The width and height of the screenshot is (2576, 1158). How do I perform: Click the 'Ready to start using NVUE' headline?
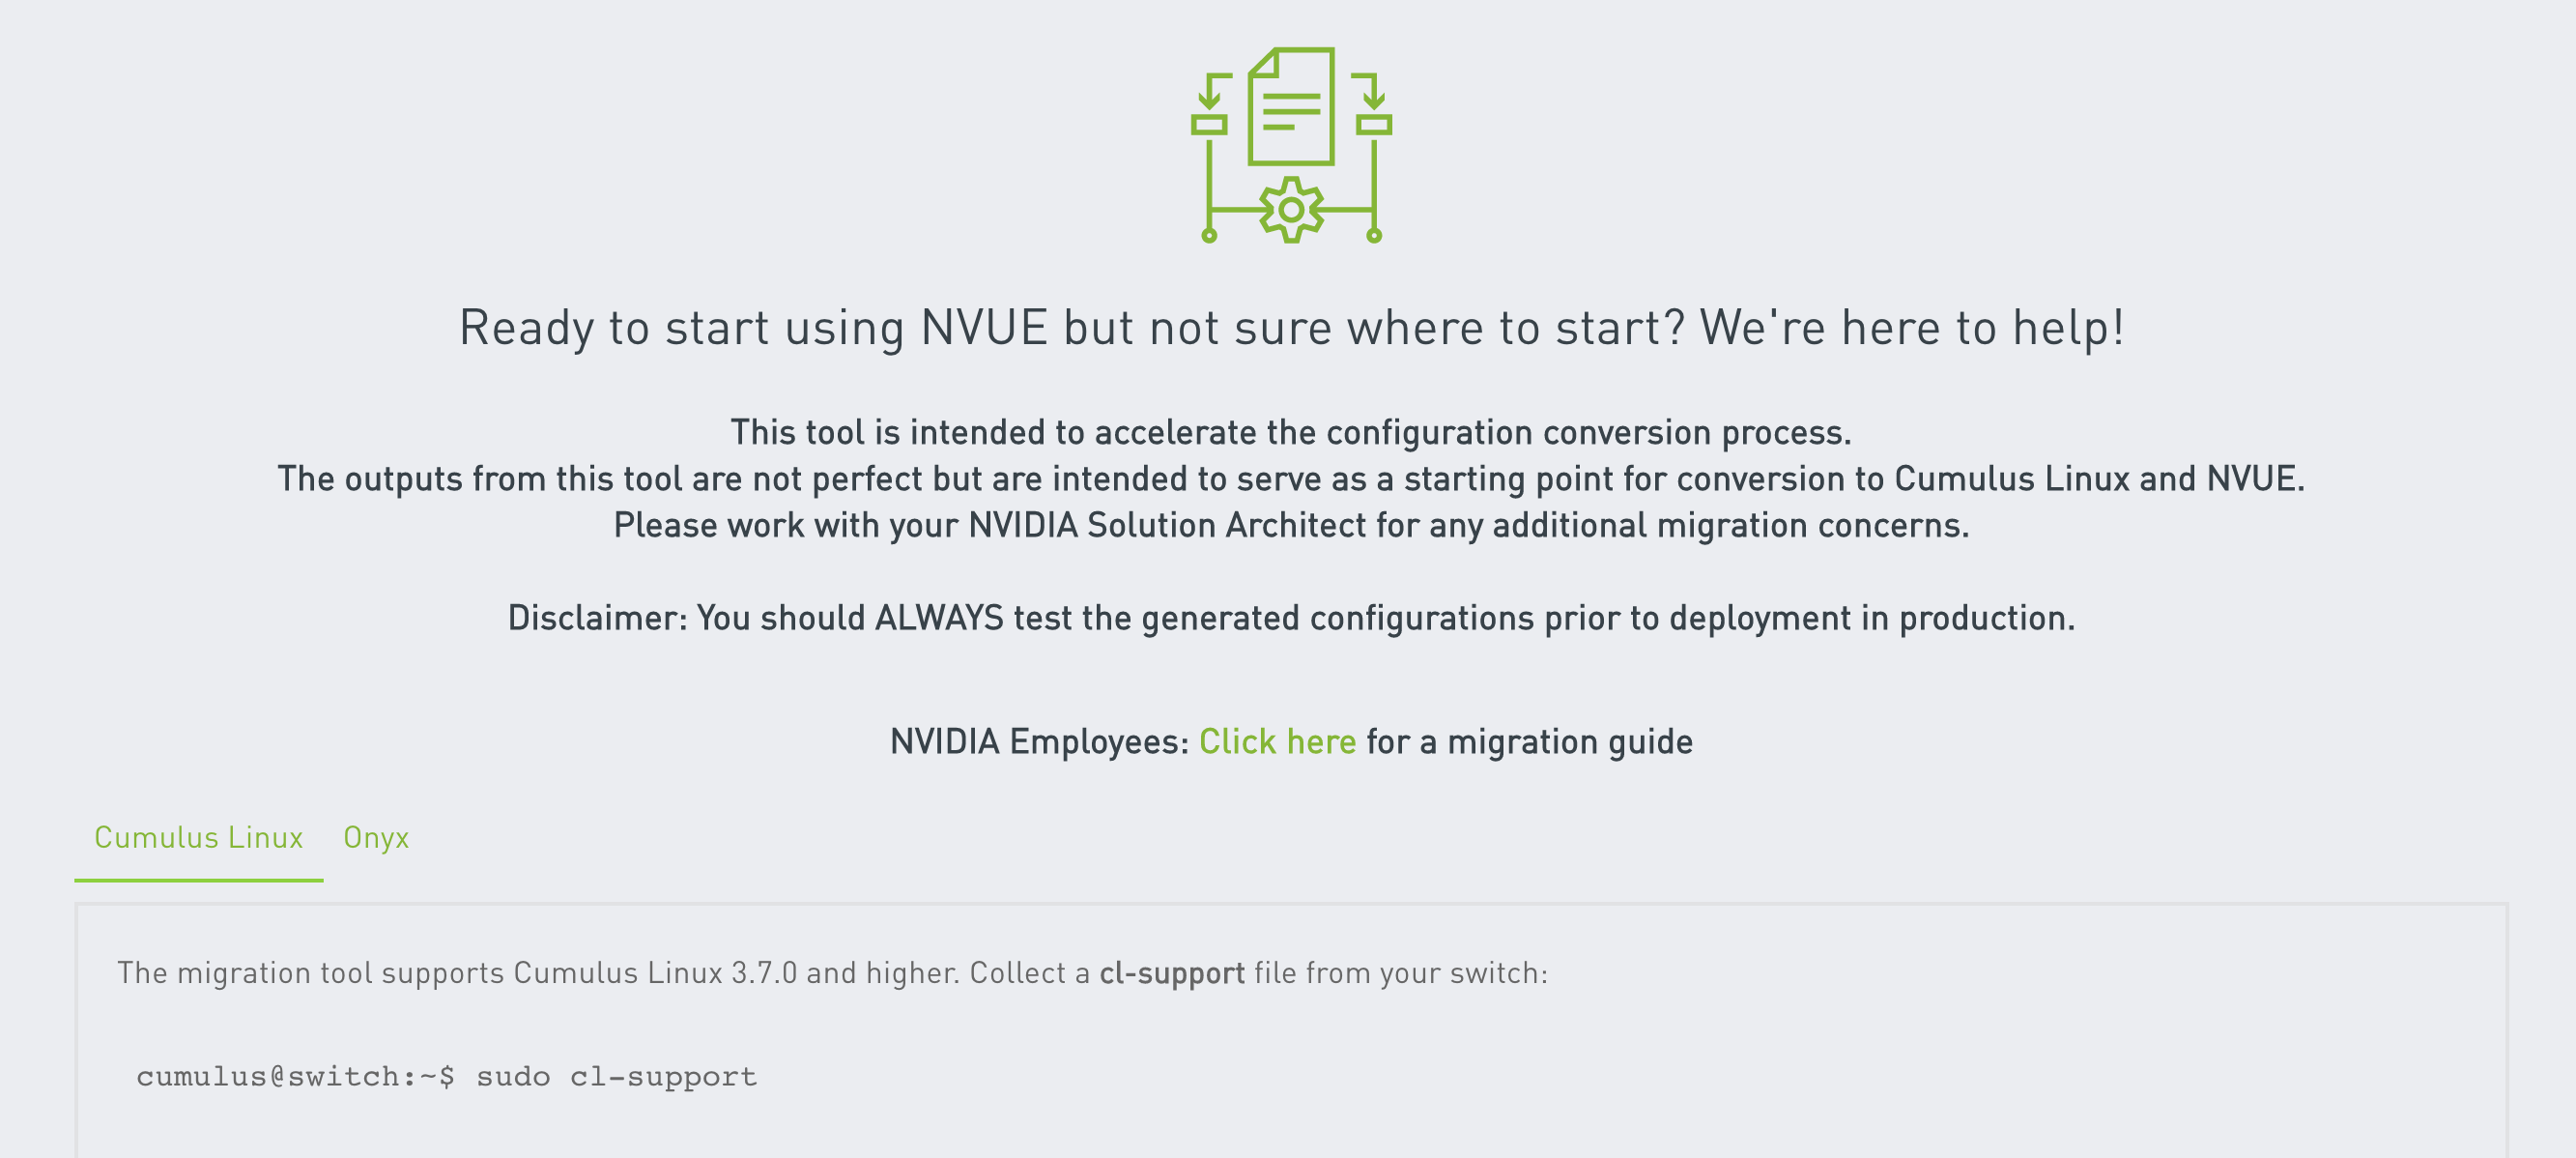(1291, 328)
